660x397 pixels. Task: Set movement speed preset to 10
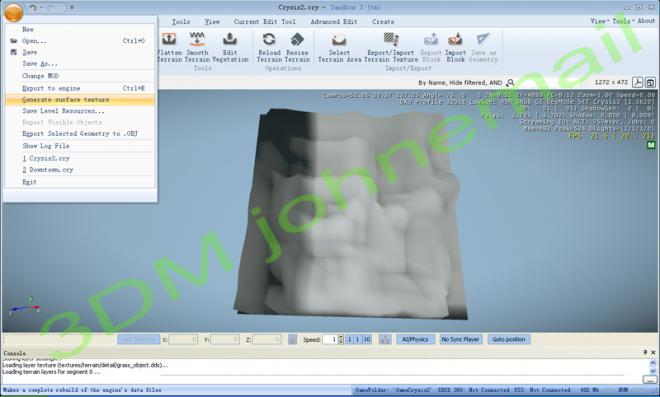(367, 339)
